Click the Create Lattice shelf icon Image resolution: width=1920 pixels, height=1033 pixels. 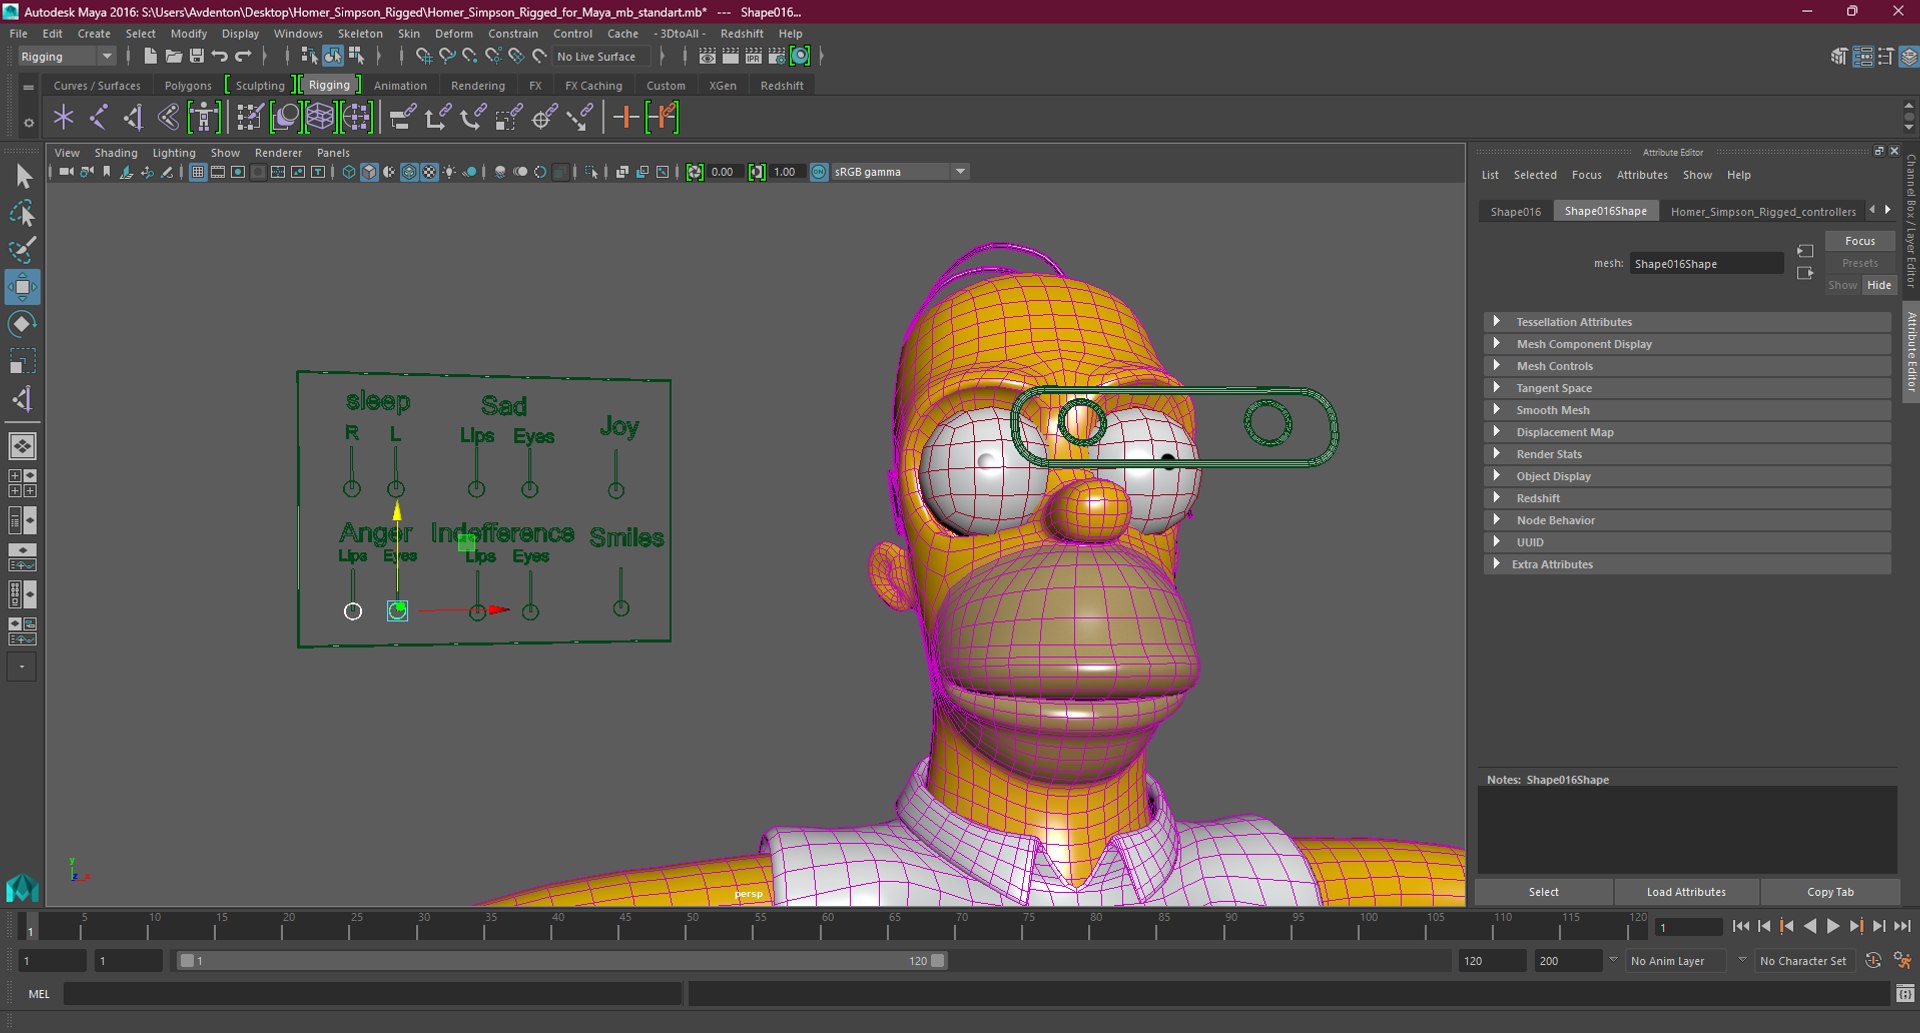point(320,118)
